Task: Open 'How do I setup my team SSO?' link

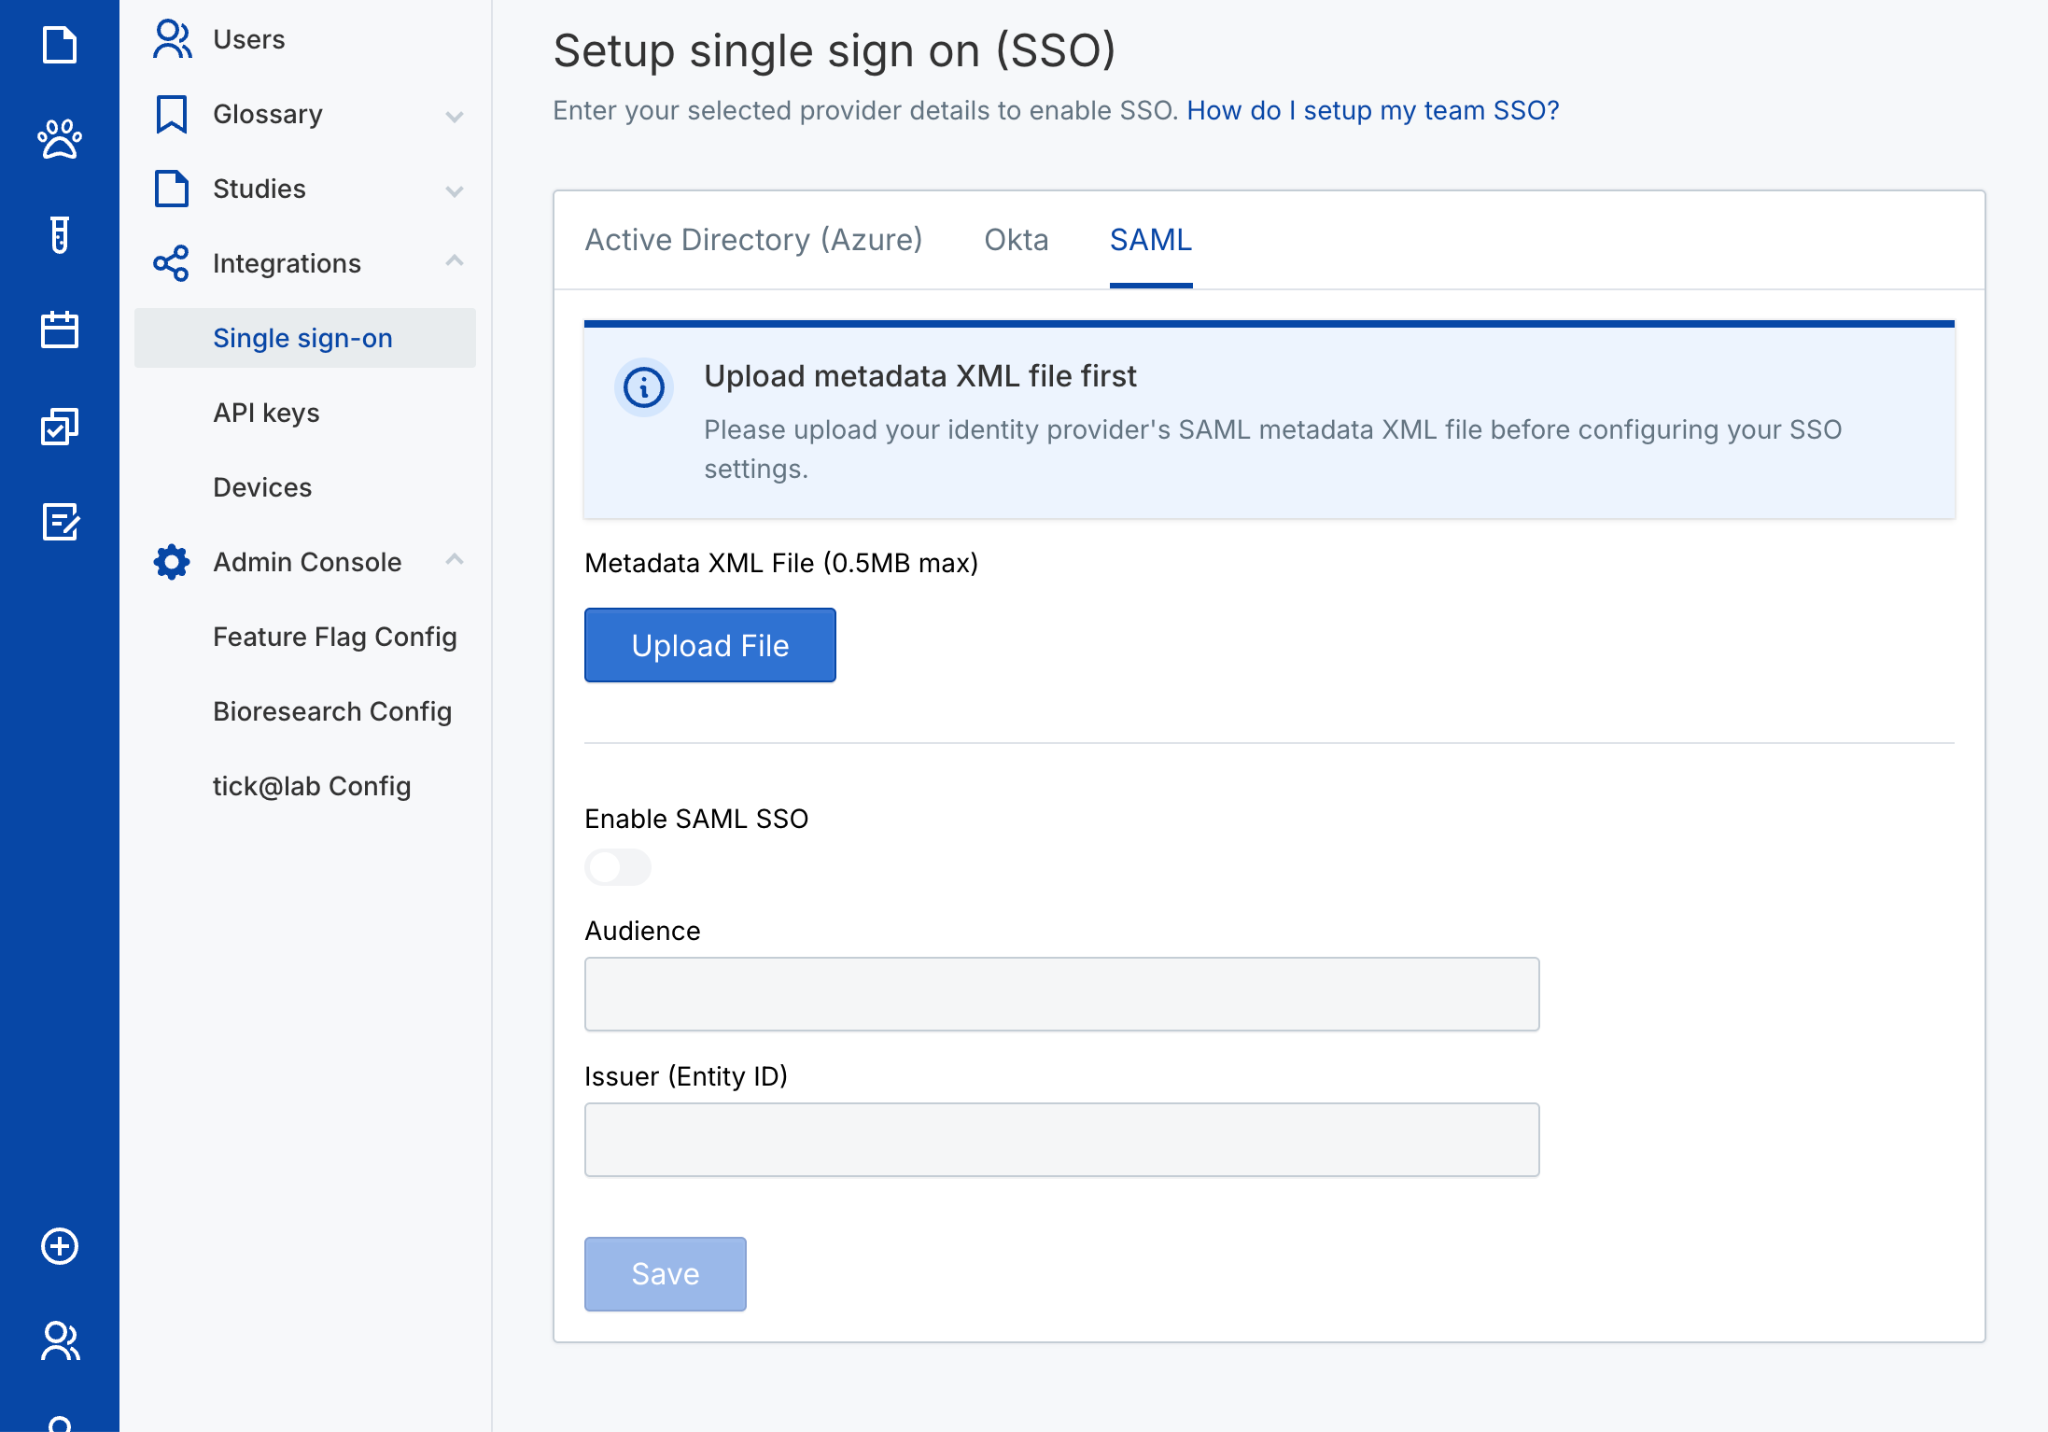Action: (1372, 110)
